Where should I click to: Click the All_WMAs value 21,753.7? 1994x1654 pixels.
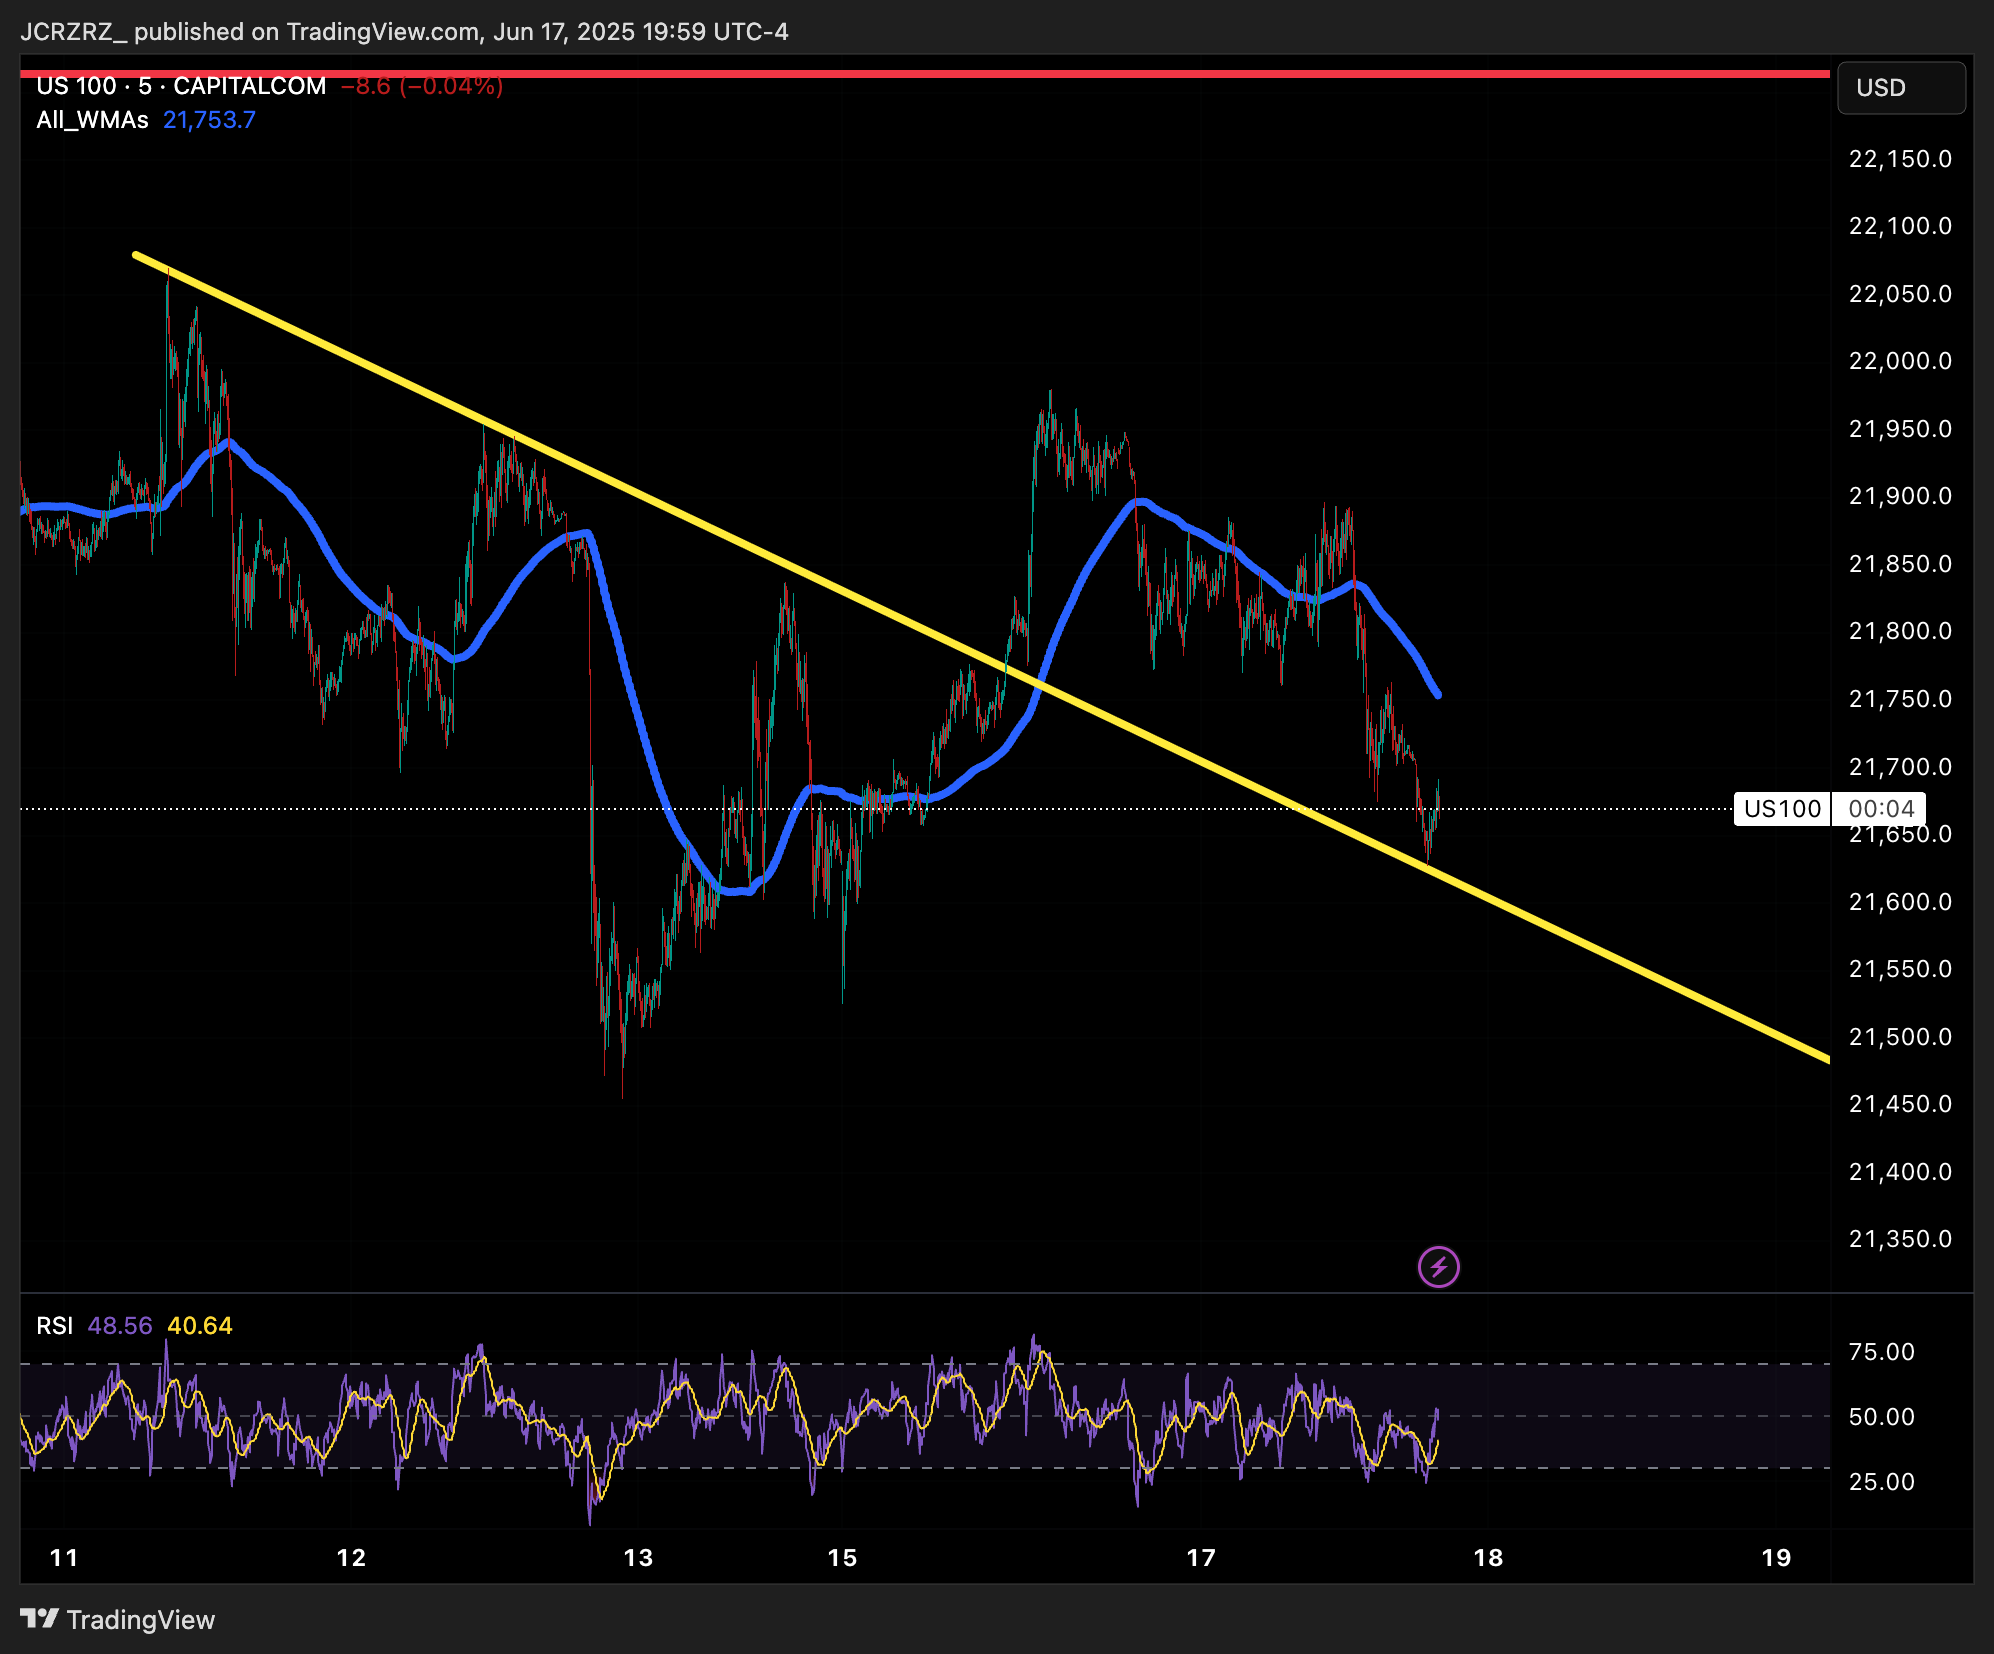click(x=209, y=120)
